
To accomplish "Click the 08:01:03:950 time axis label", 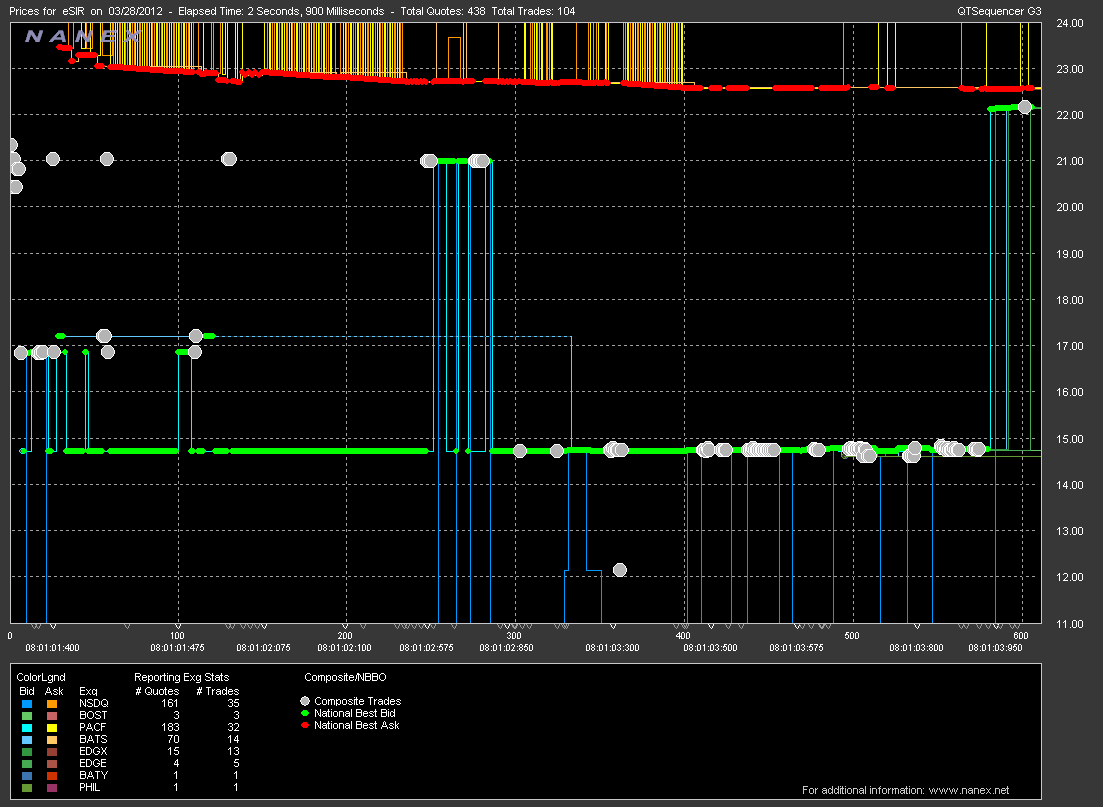I will [995, 647].
